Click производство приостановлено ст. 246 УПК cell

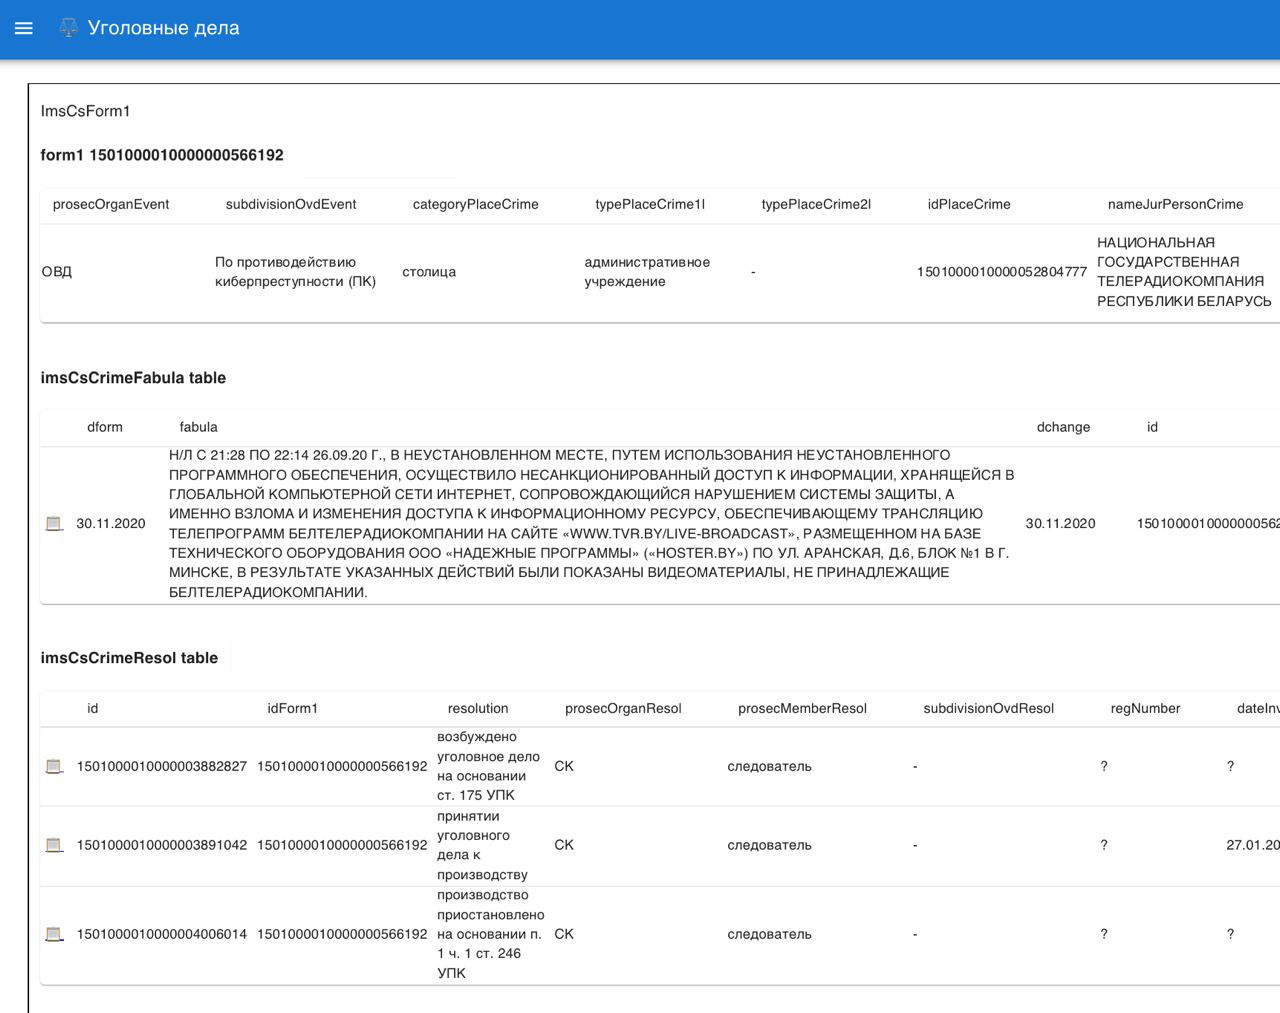(x=491, y=935)
